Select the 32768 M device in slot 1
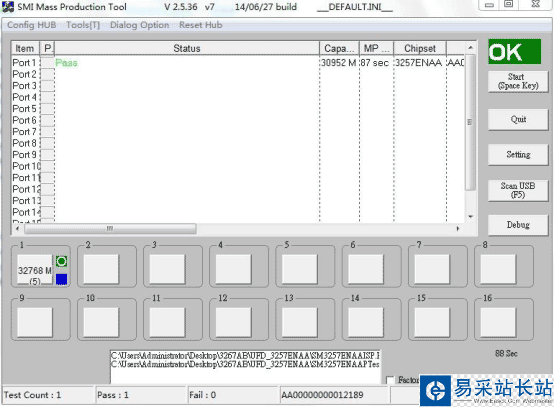The height and width of the screenshot is (407, 554). (x=35, y=270)
